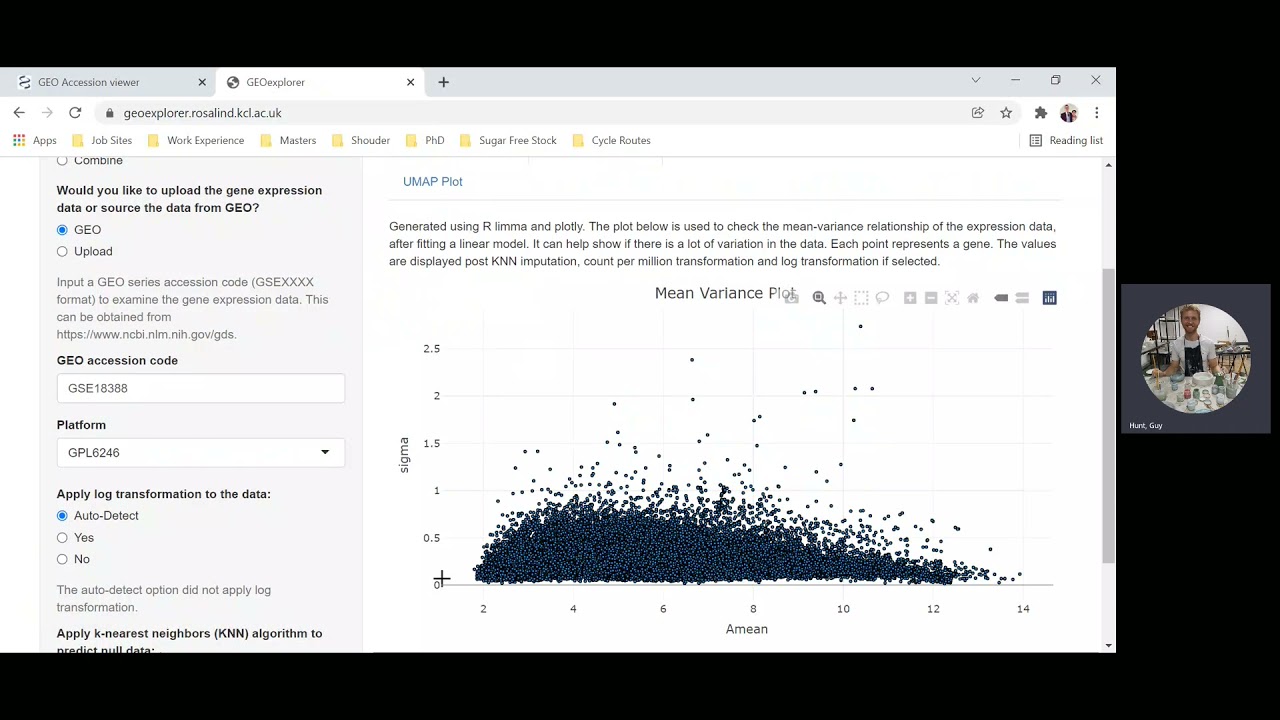Select the Lasso Select tool
The width and height of the screenshot is (1280, 720).
882,298
